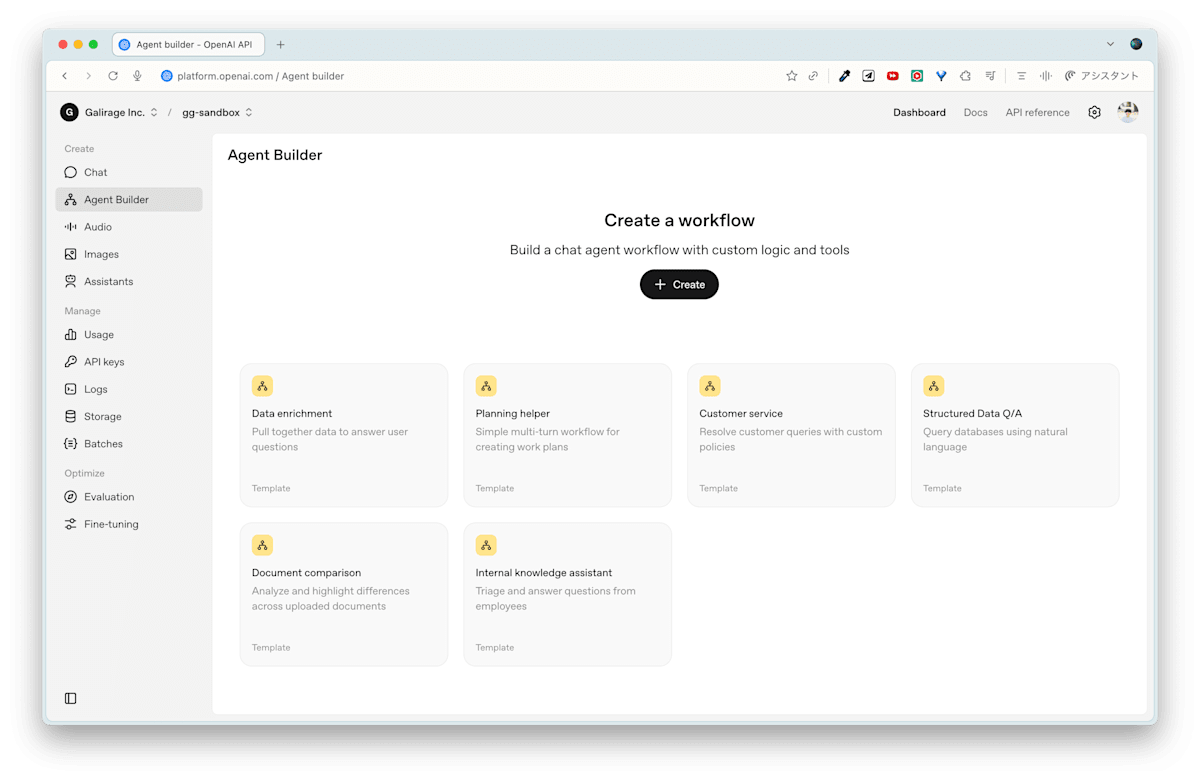Click the アシスタント assistant button
1200x781 pixels.
tap(1102, 76)
